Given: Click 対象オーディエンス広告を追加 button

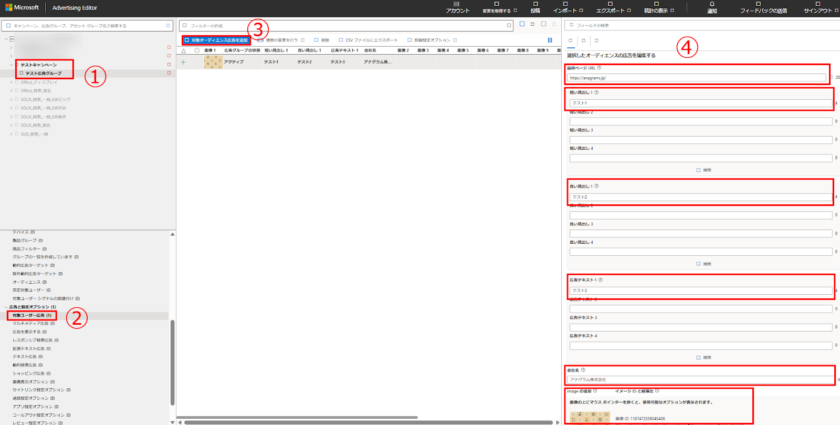Looking at the screenshot, I should point(213,40).
